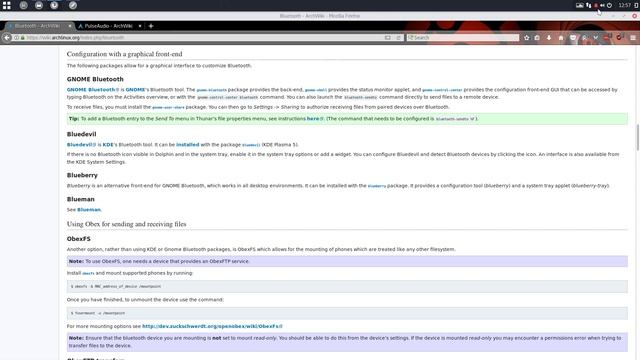Click the 'Configuration with a graphical front-end' heading
This screenshot has height=360, width=640.
coord(124,54)
